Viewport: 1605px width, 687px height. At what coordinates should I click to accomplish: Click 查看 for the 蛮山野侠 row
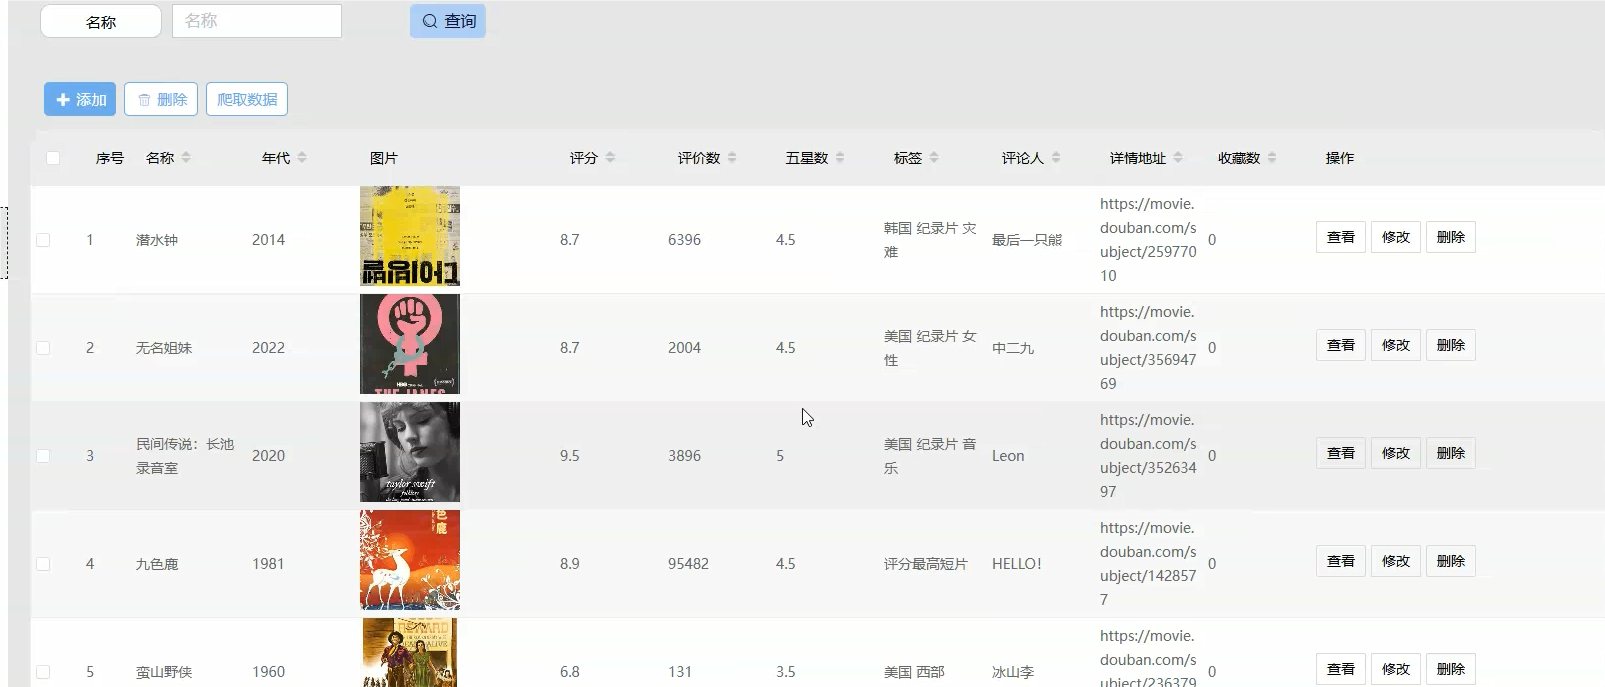pos(1341,669)
